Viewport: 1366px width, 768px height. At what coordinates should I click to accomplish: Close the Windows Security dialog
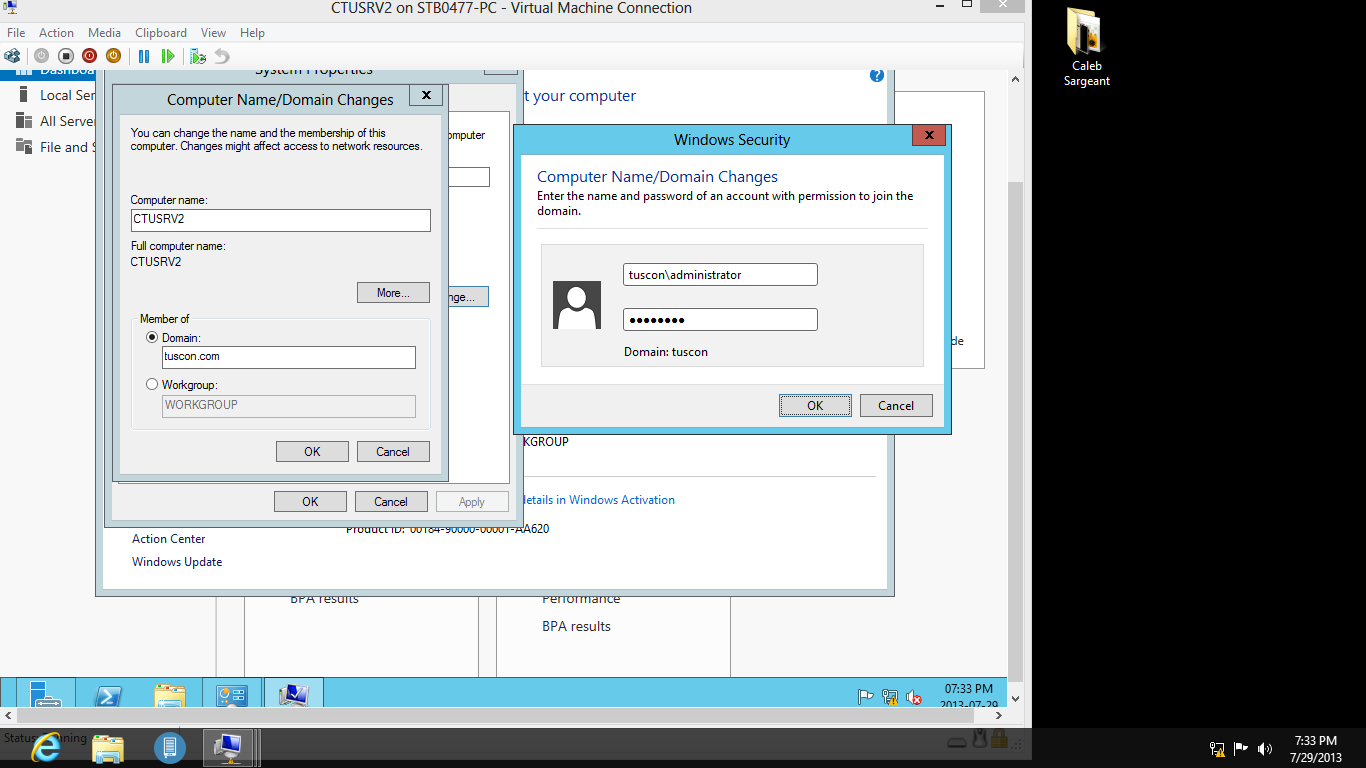point(929,135)
